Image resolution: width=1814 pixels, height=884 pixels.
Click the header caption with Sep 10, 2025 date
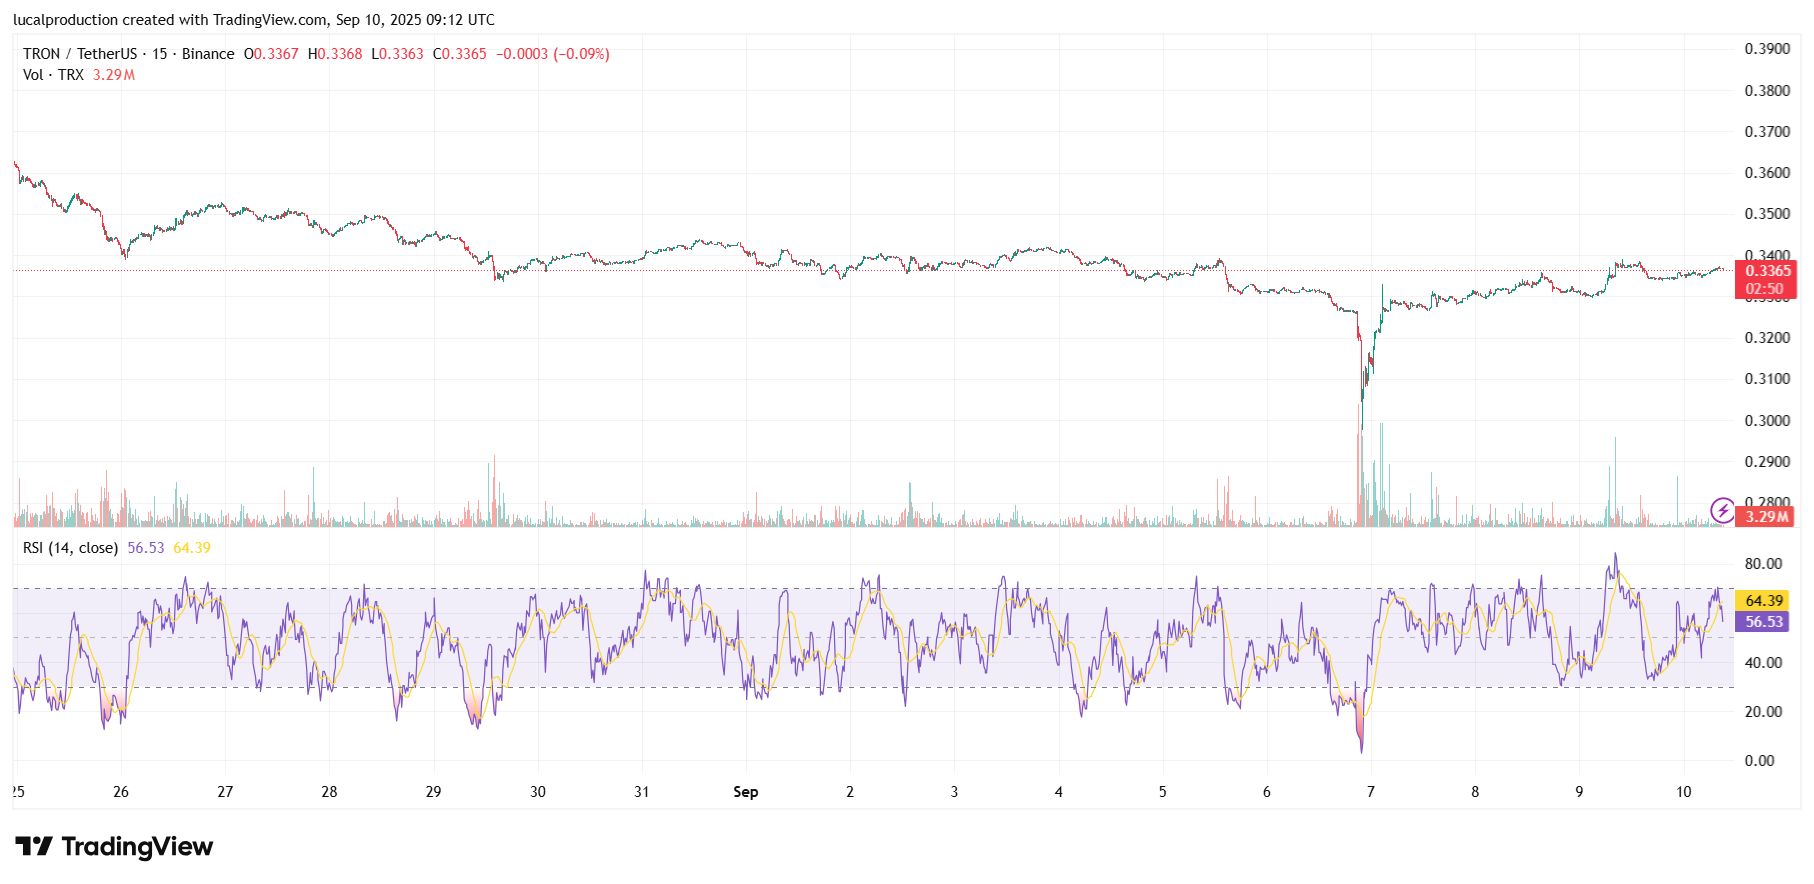click(254, 20)
